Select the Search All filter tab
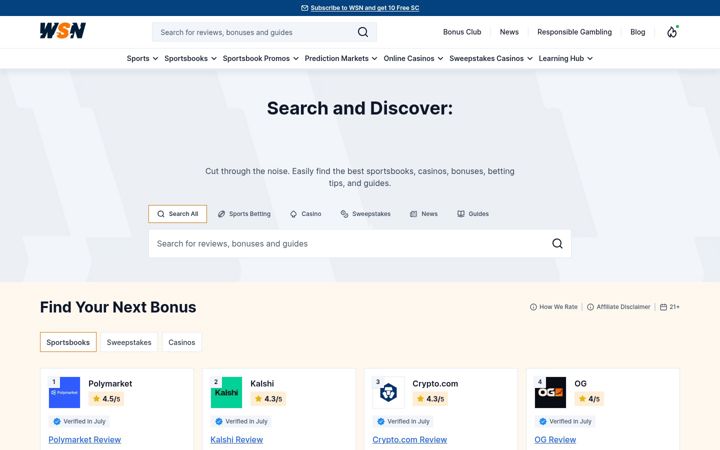This screenshot has width=720, height=450. click(x=177, y=214)
